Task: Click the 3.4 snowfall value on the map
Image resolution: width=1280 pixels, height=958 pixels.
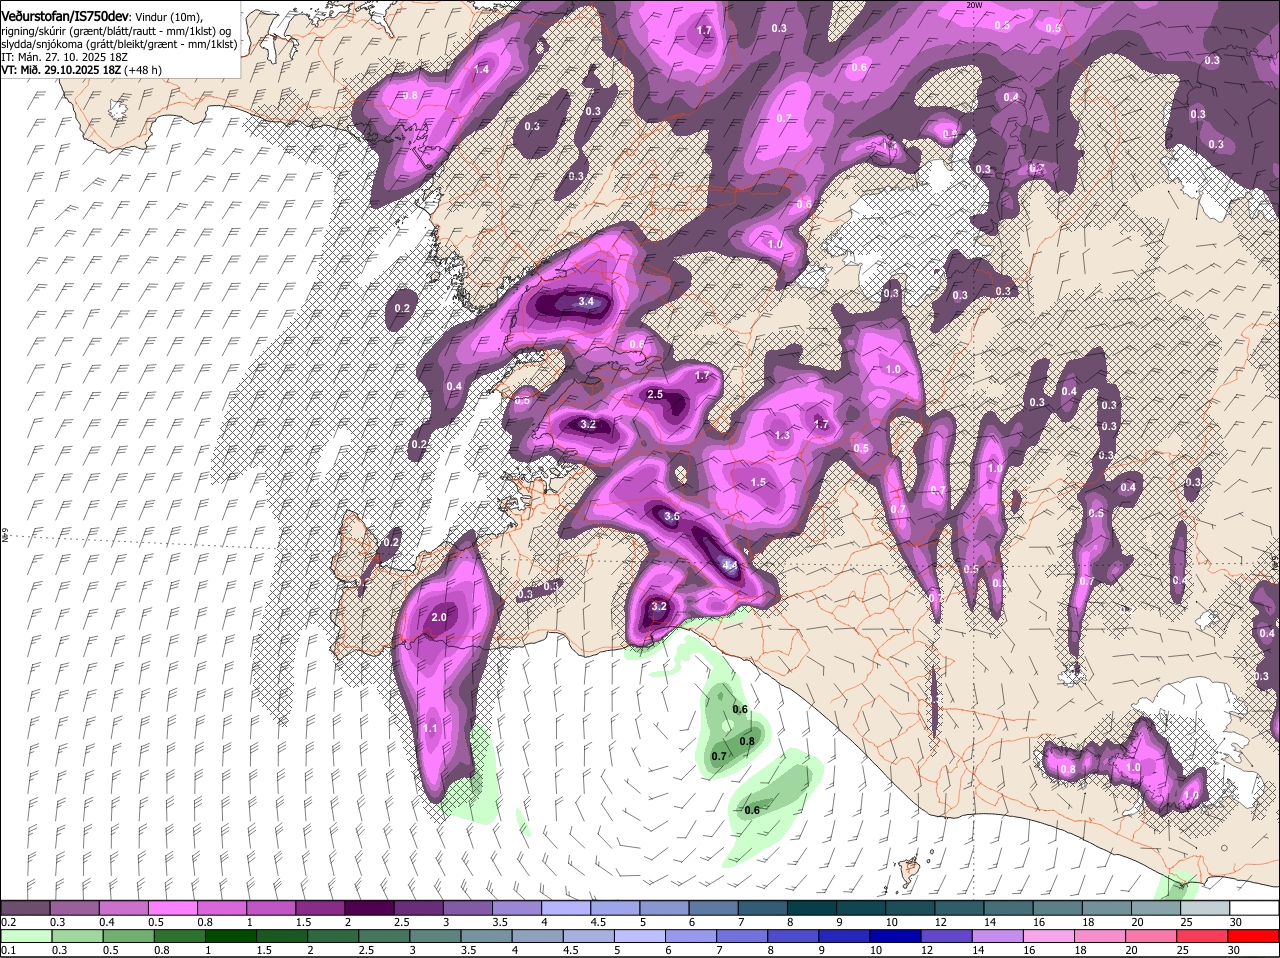Action: [587, 301]
